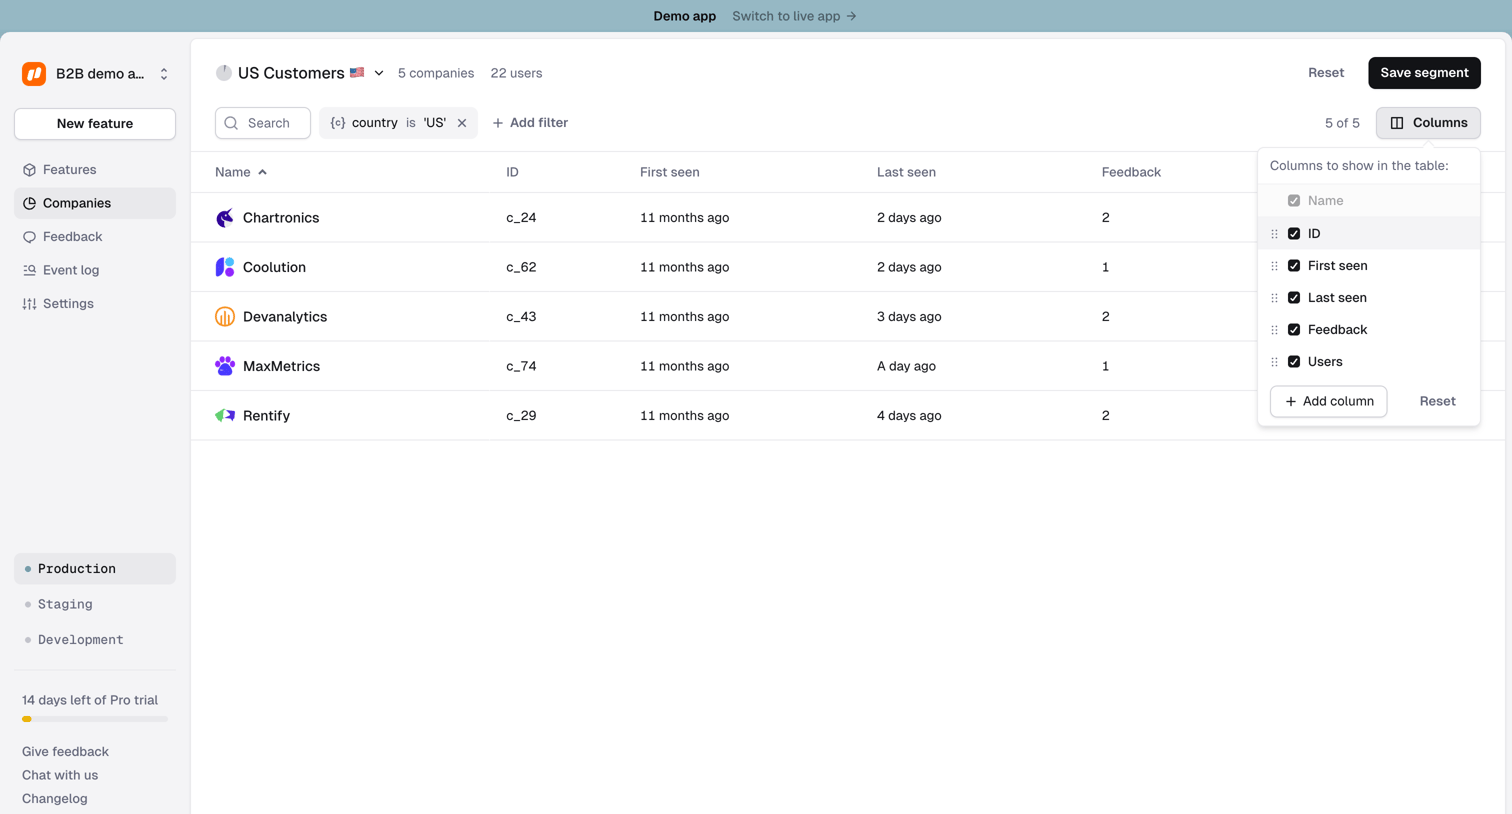The height and width of the screenshot is (814, 1512).
Task: Click the Save segment button
Action: (x=1424, y=73)
